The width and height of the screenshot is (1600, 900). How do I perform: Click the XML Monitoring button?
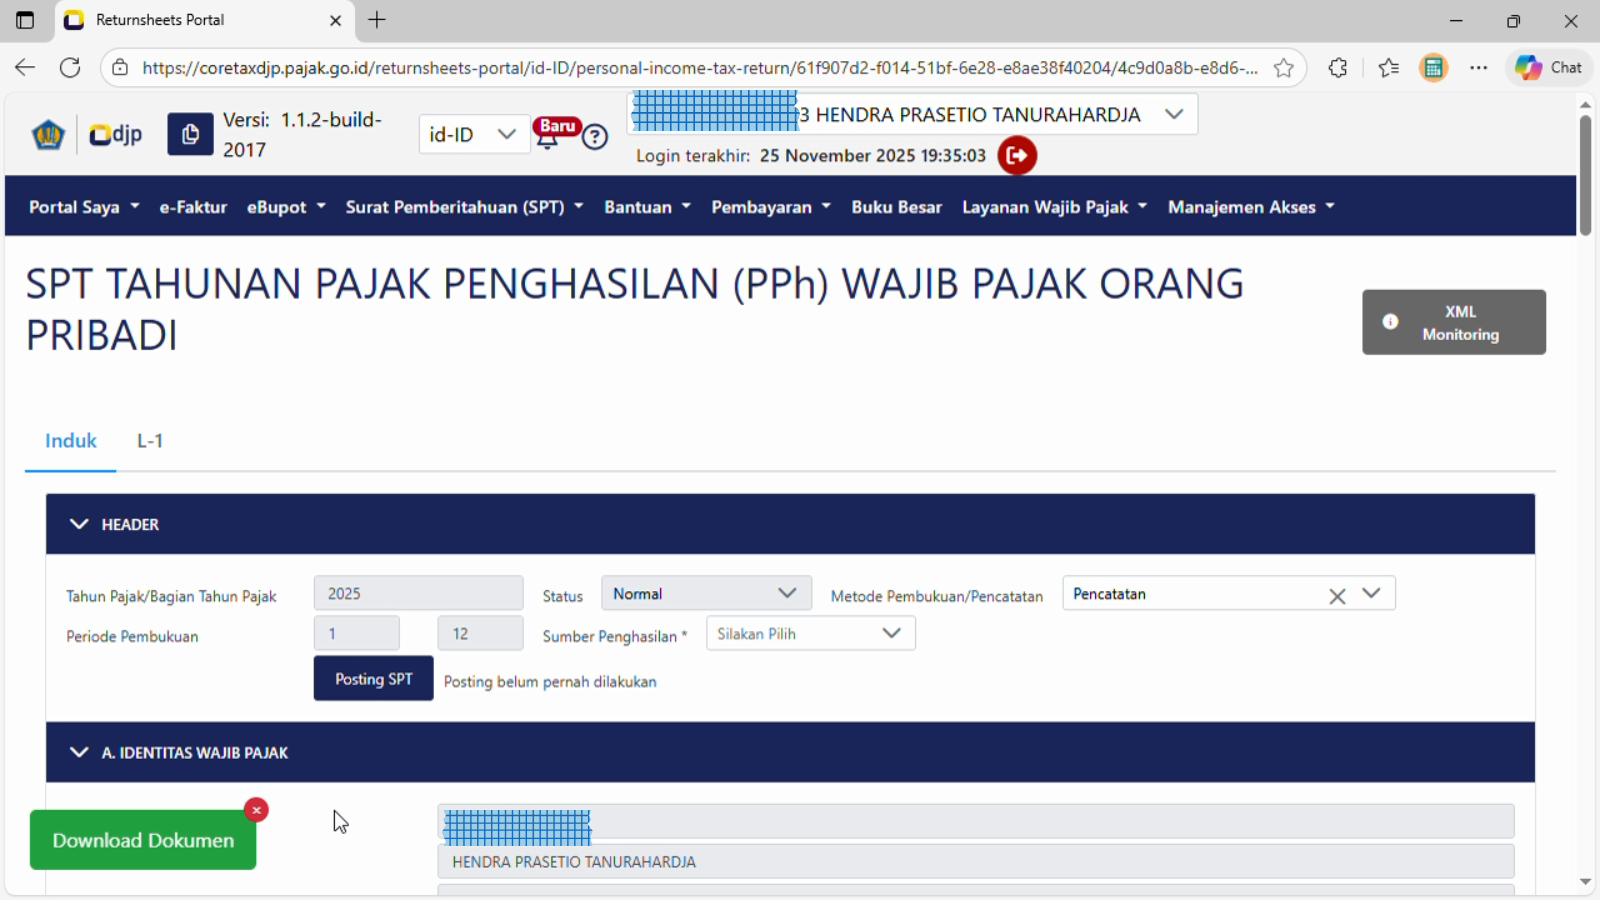(x=1453, y=323)
